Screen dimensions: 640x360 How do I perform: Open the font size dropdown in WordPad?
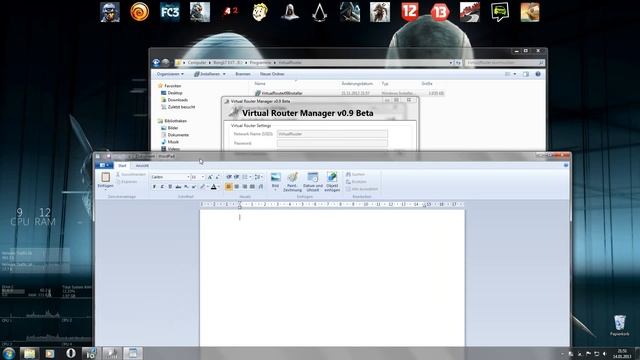click(203, 177)
